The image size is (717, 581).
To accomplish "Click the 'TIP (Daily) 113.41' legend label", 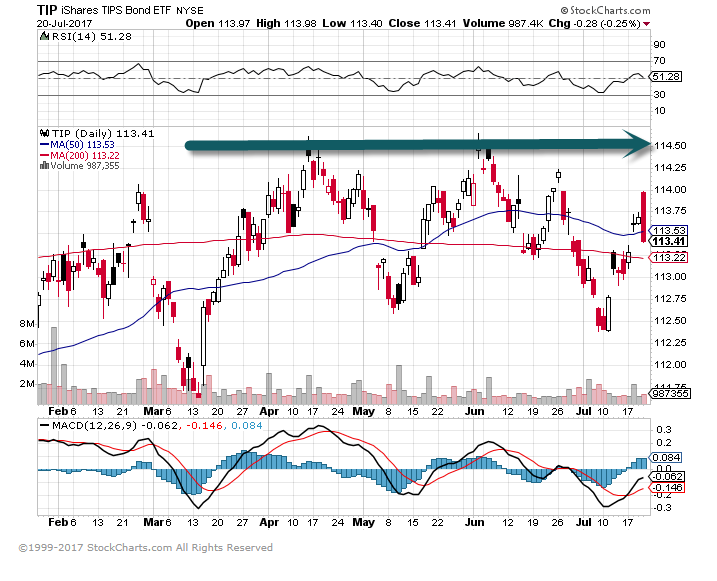I will 103,133.
